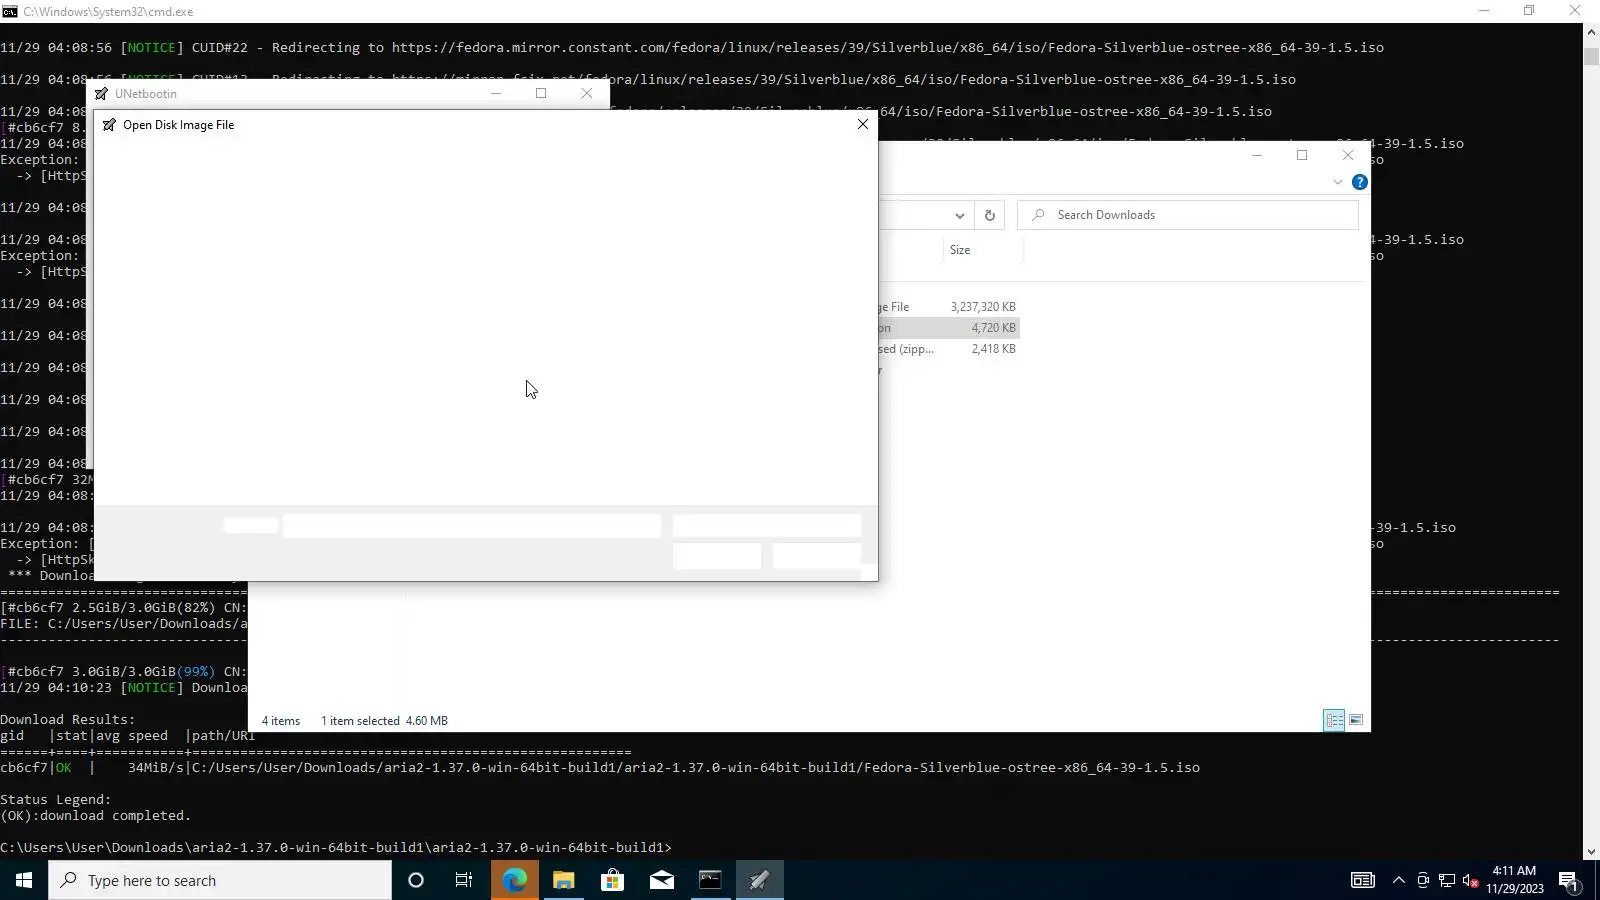Close the Open Disk Image File dialog
1600x900 pixels.
(863, 124)
